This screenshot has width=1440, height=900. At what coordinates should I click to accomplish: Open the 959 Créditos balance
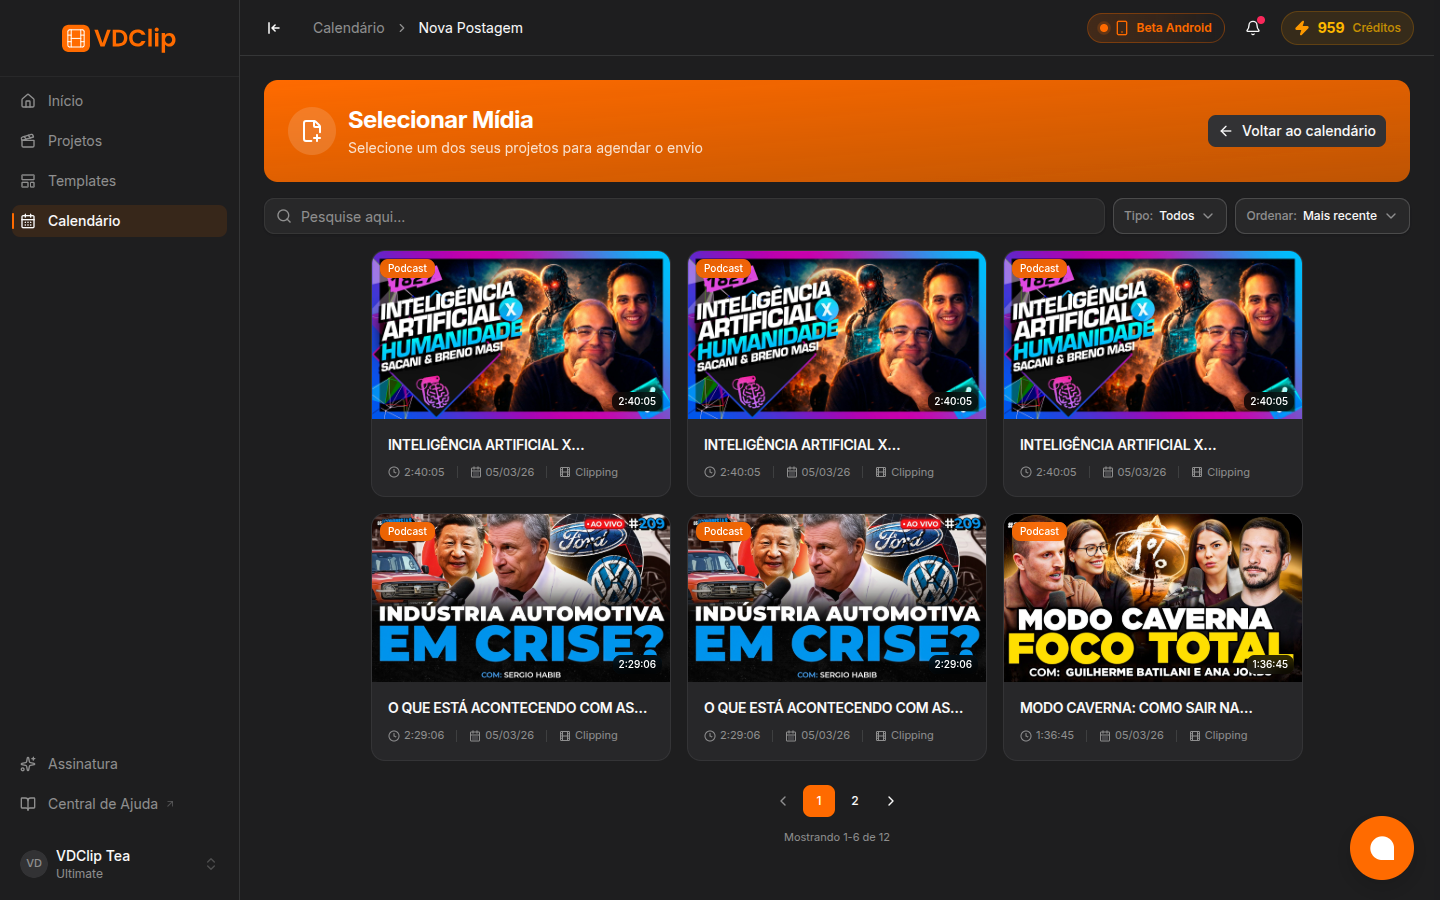tap(1347, 28)
